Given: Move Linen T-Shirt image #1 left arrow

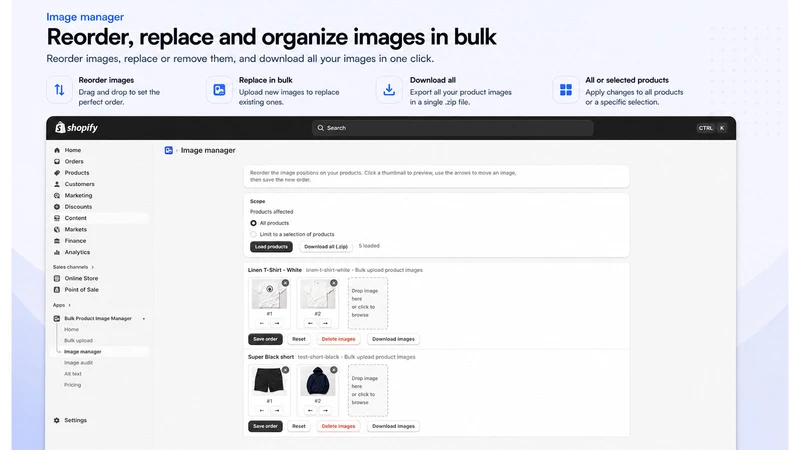Looking at the screenshot, I should [x=262, y=323].
